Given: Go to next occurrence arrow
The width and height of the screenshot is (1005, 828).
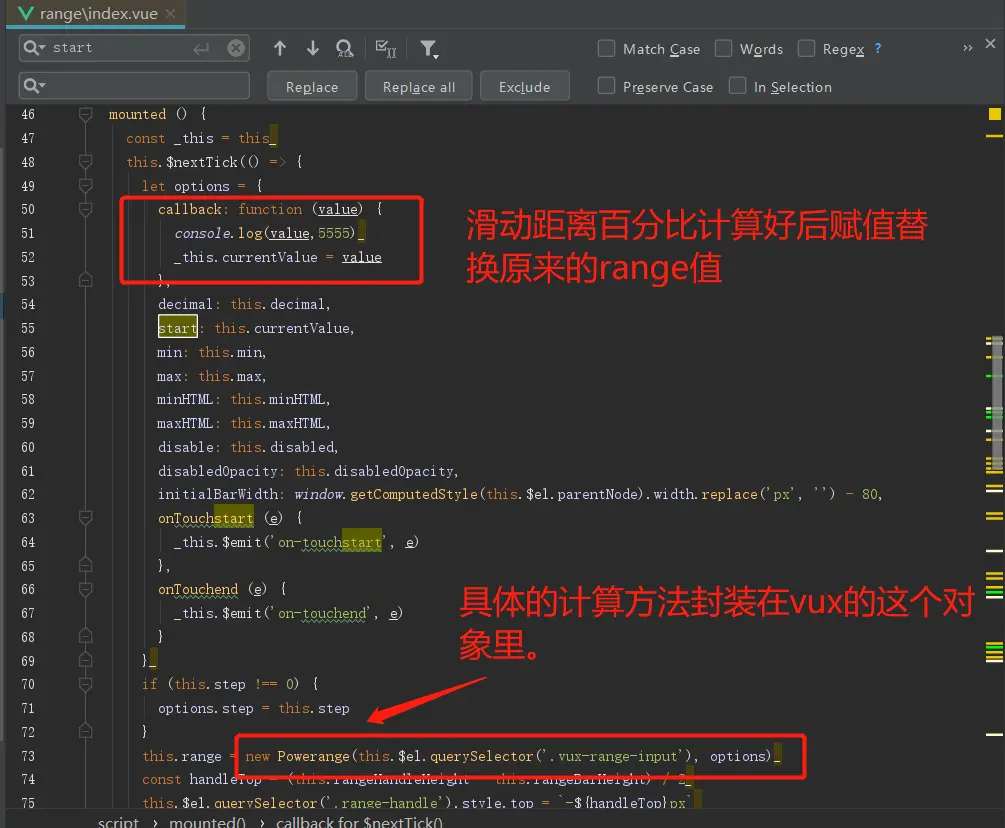Looking at the screenshot, I should (313, 48).
